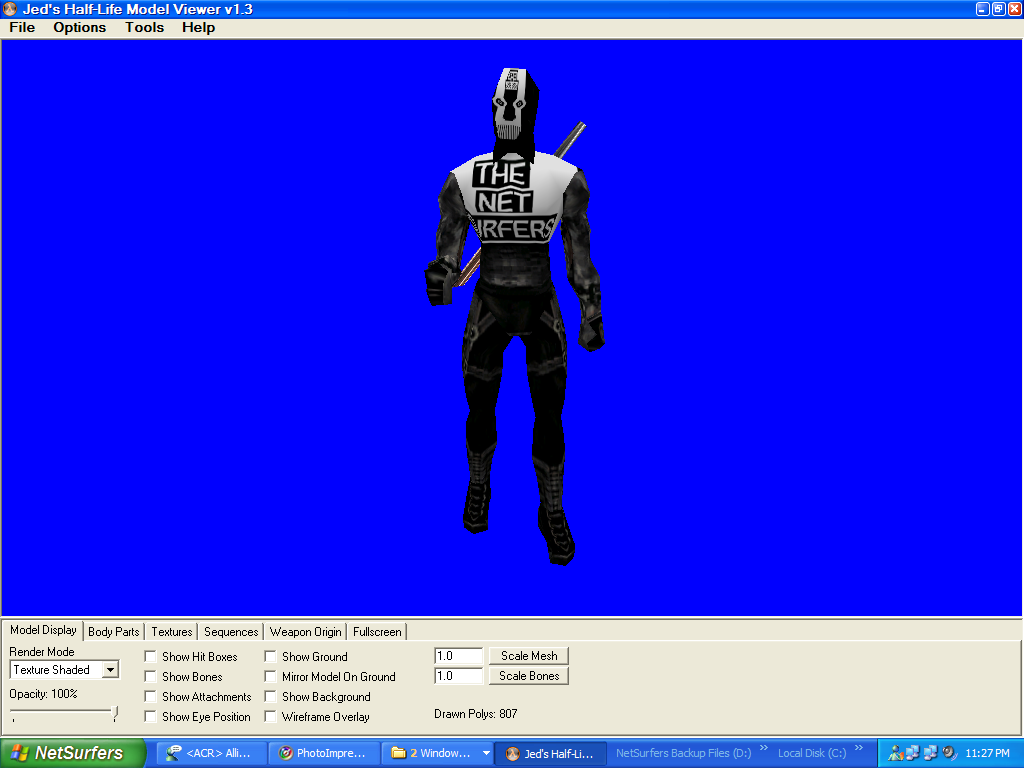This screenshot has width=1024, height=768.
Task: Click the Render Mode label
Action: 42,652
